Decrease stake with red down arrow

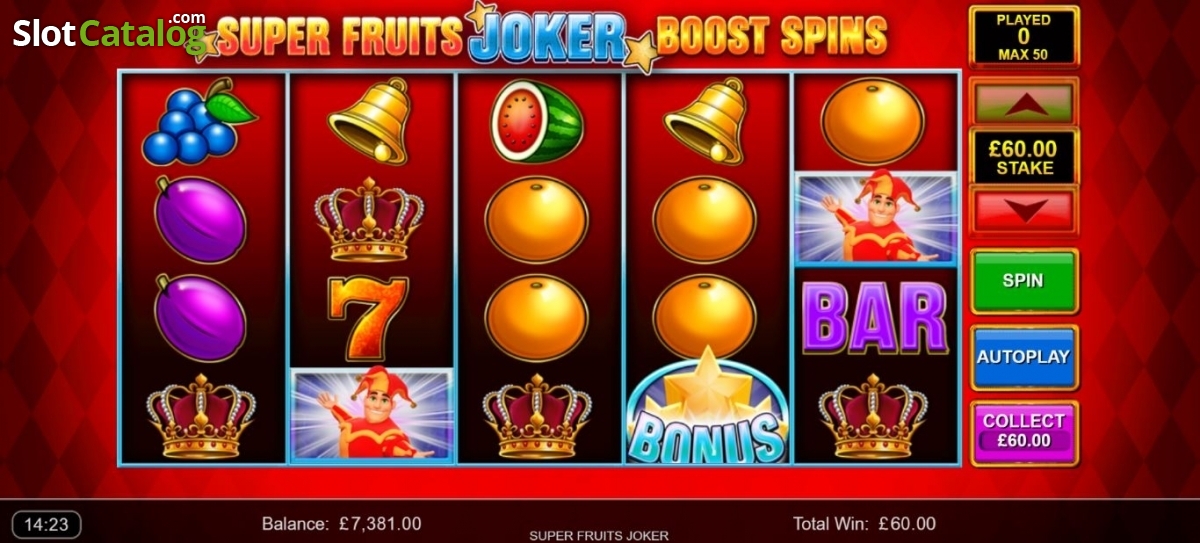pyautogui.click(x=1024, y=210)
